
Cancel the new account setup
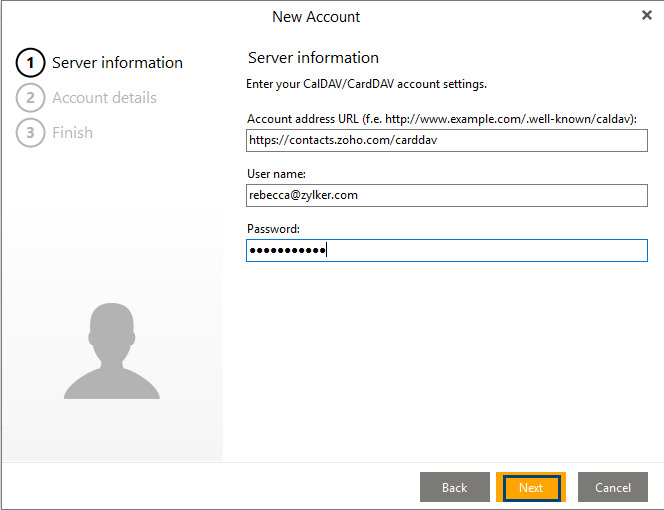click(x=613, y=487)
